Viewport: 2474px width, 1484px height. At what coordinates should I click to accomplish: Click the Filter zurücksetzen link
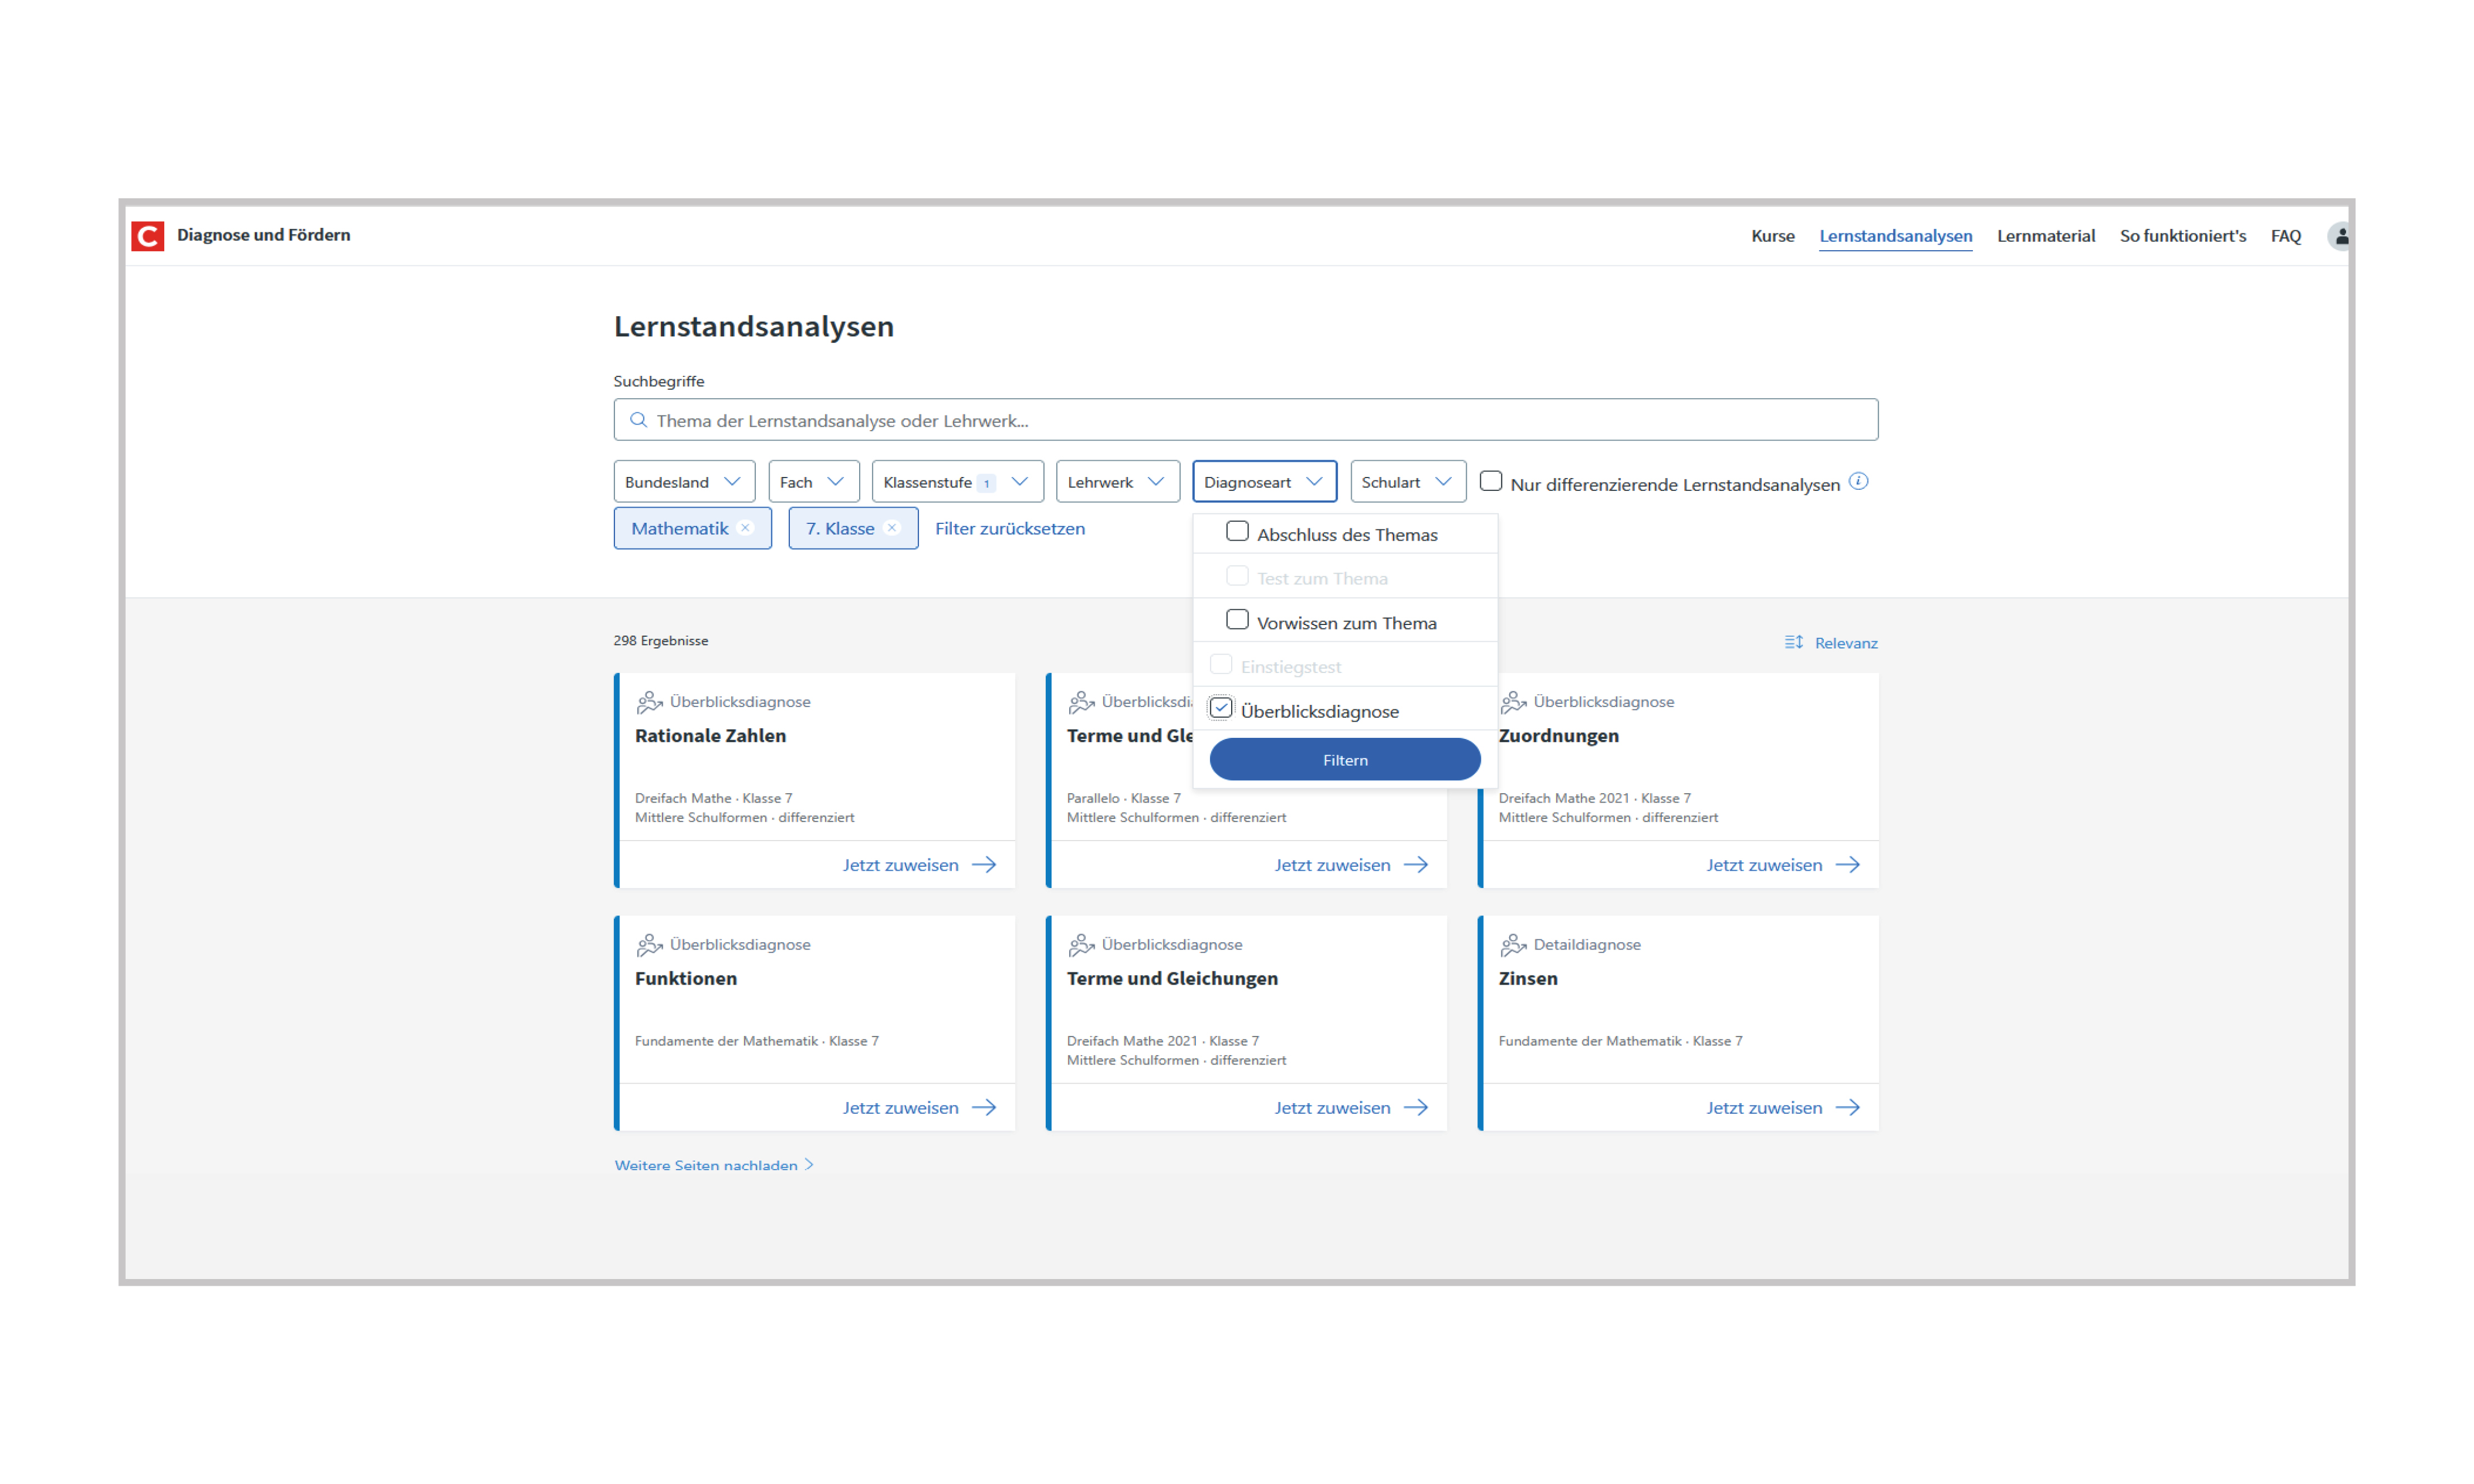click(x=1010, y=528)
